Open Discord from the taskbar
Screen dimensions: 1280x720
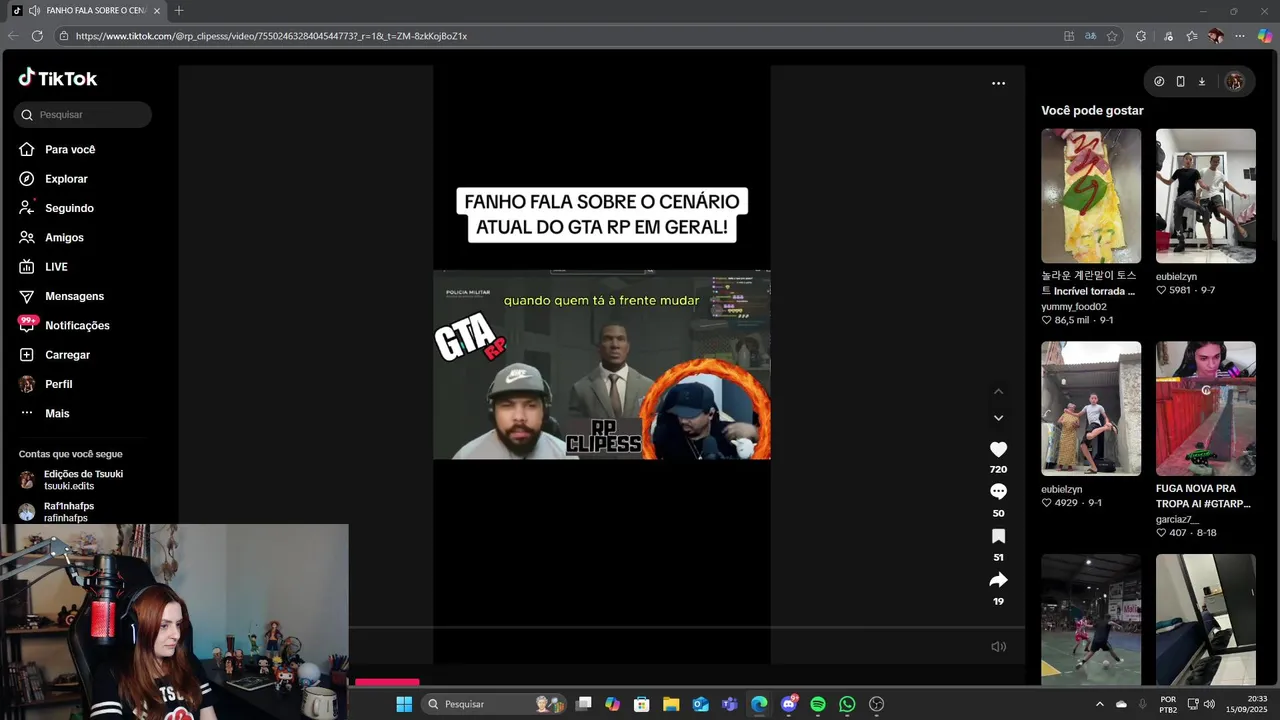point(789,704)
